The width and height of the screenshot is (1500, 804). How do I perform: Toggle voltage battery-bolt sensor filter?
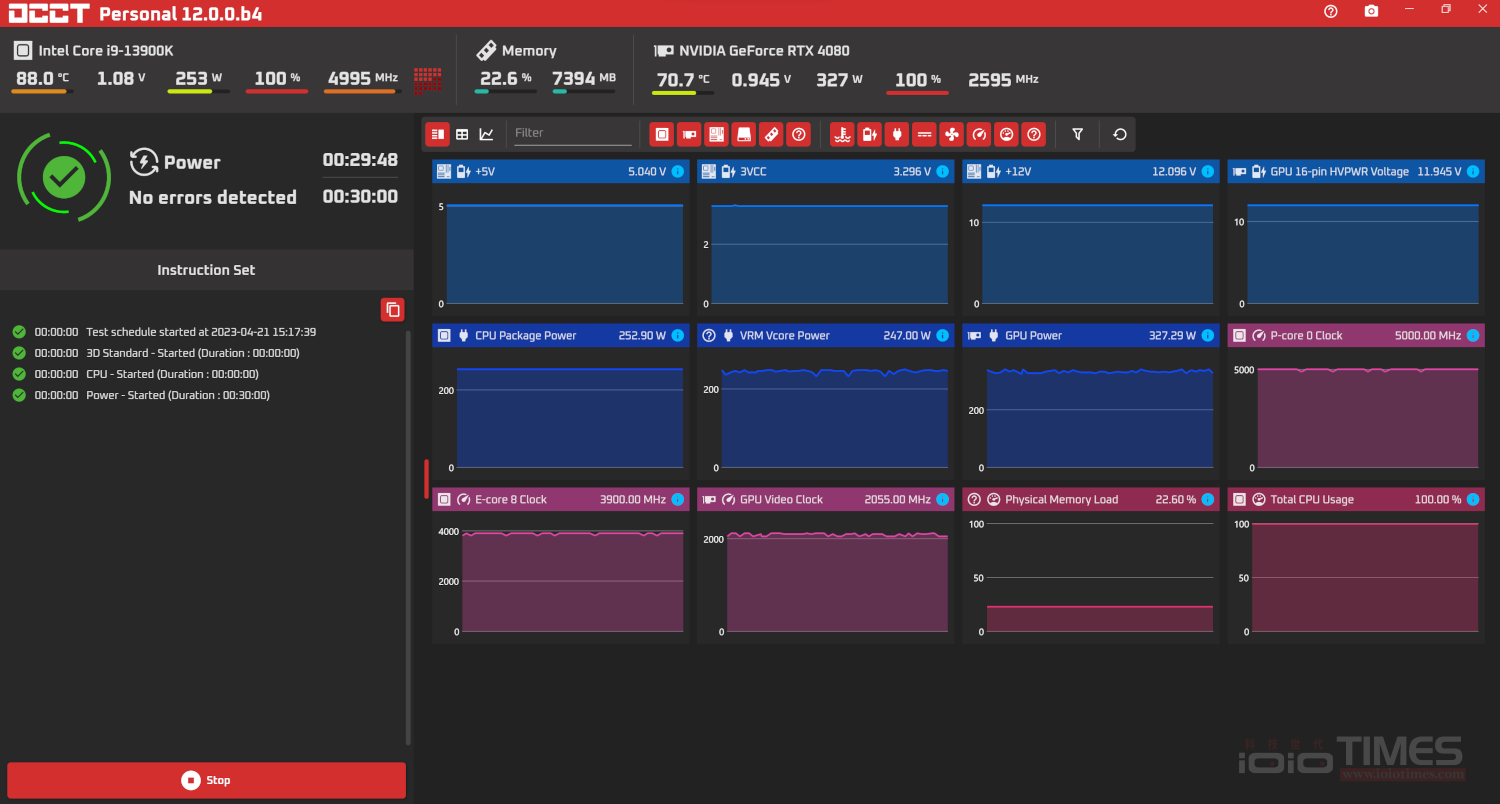click(x=870, y=134)
